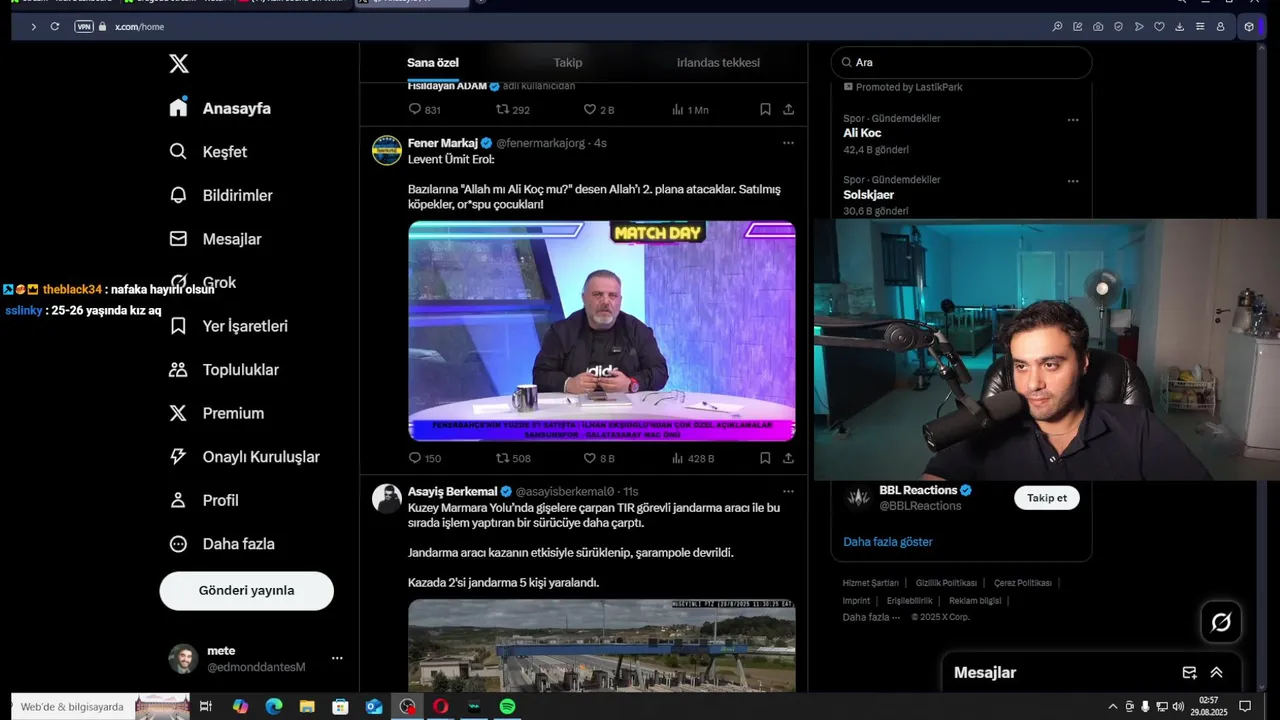The image size is (1280, 720).
Task: Reload the page in the browser toolbar
Action: 54,26
